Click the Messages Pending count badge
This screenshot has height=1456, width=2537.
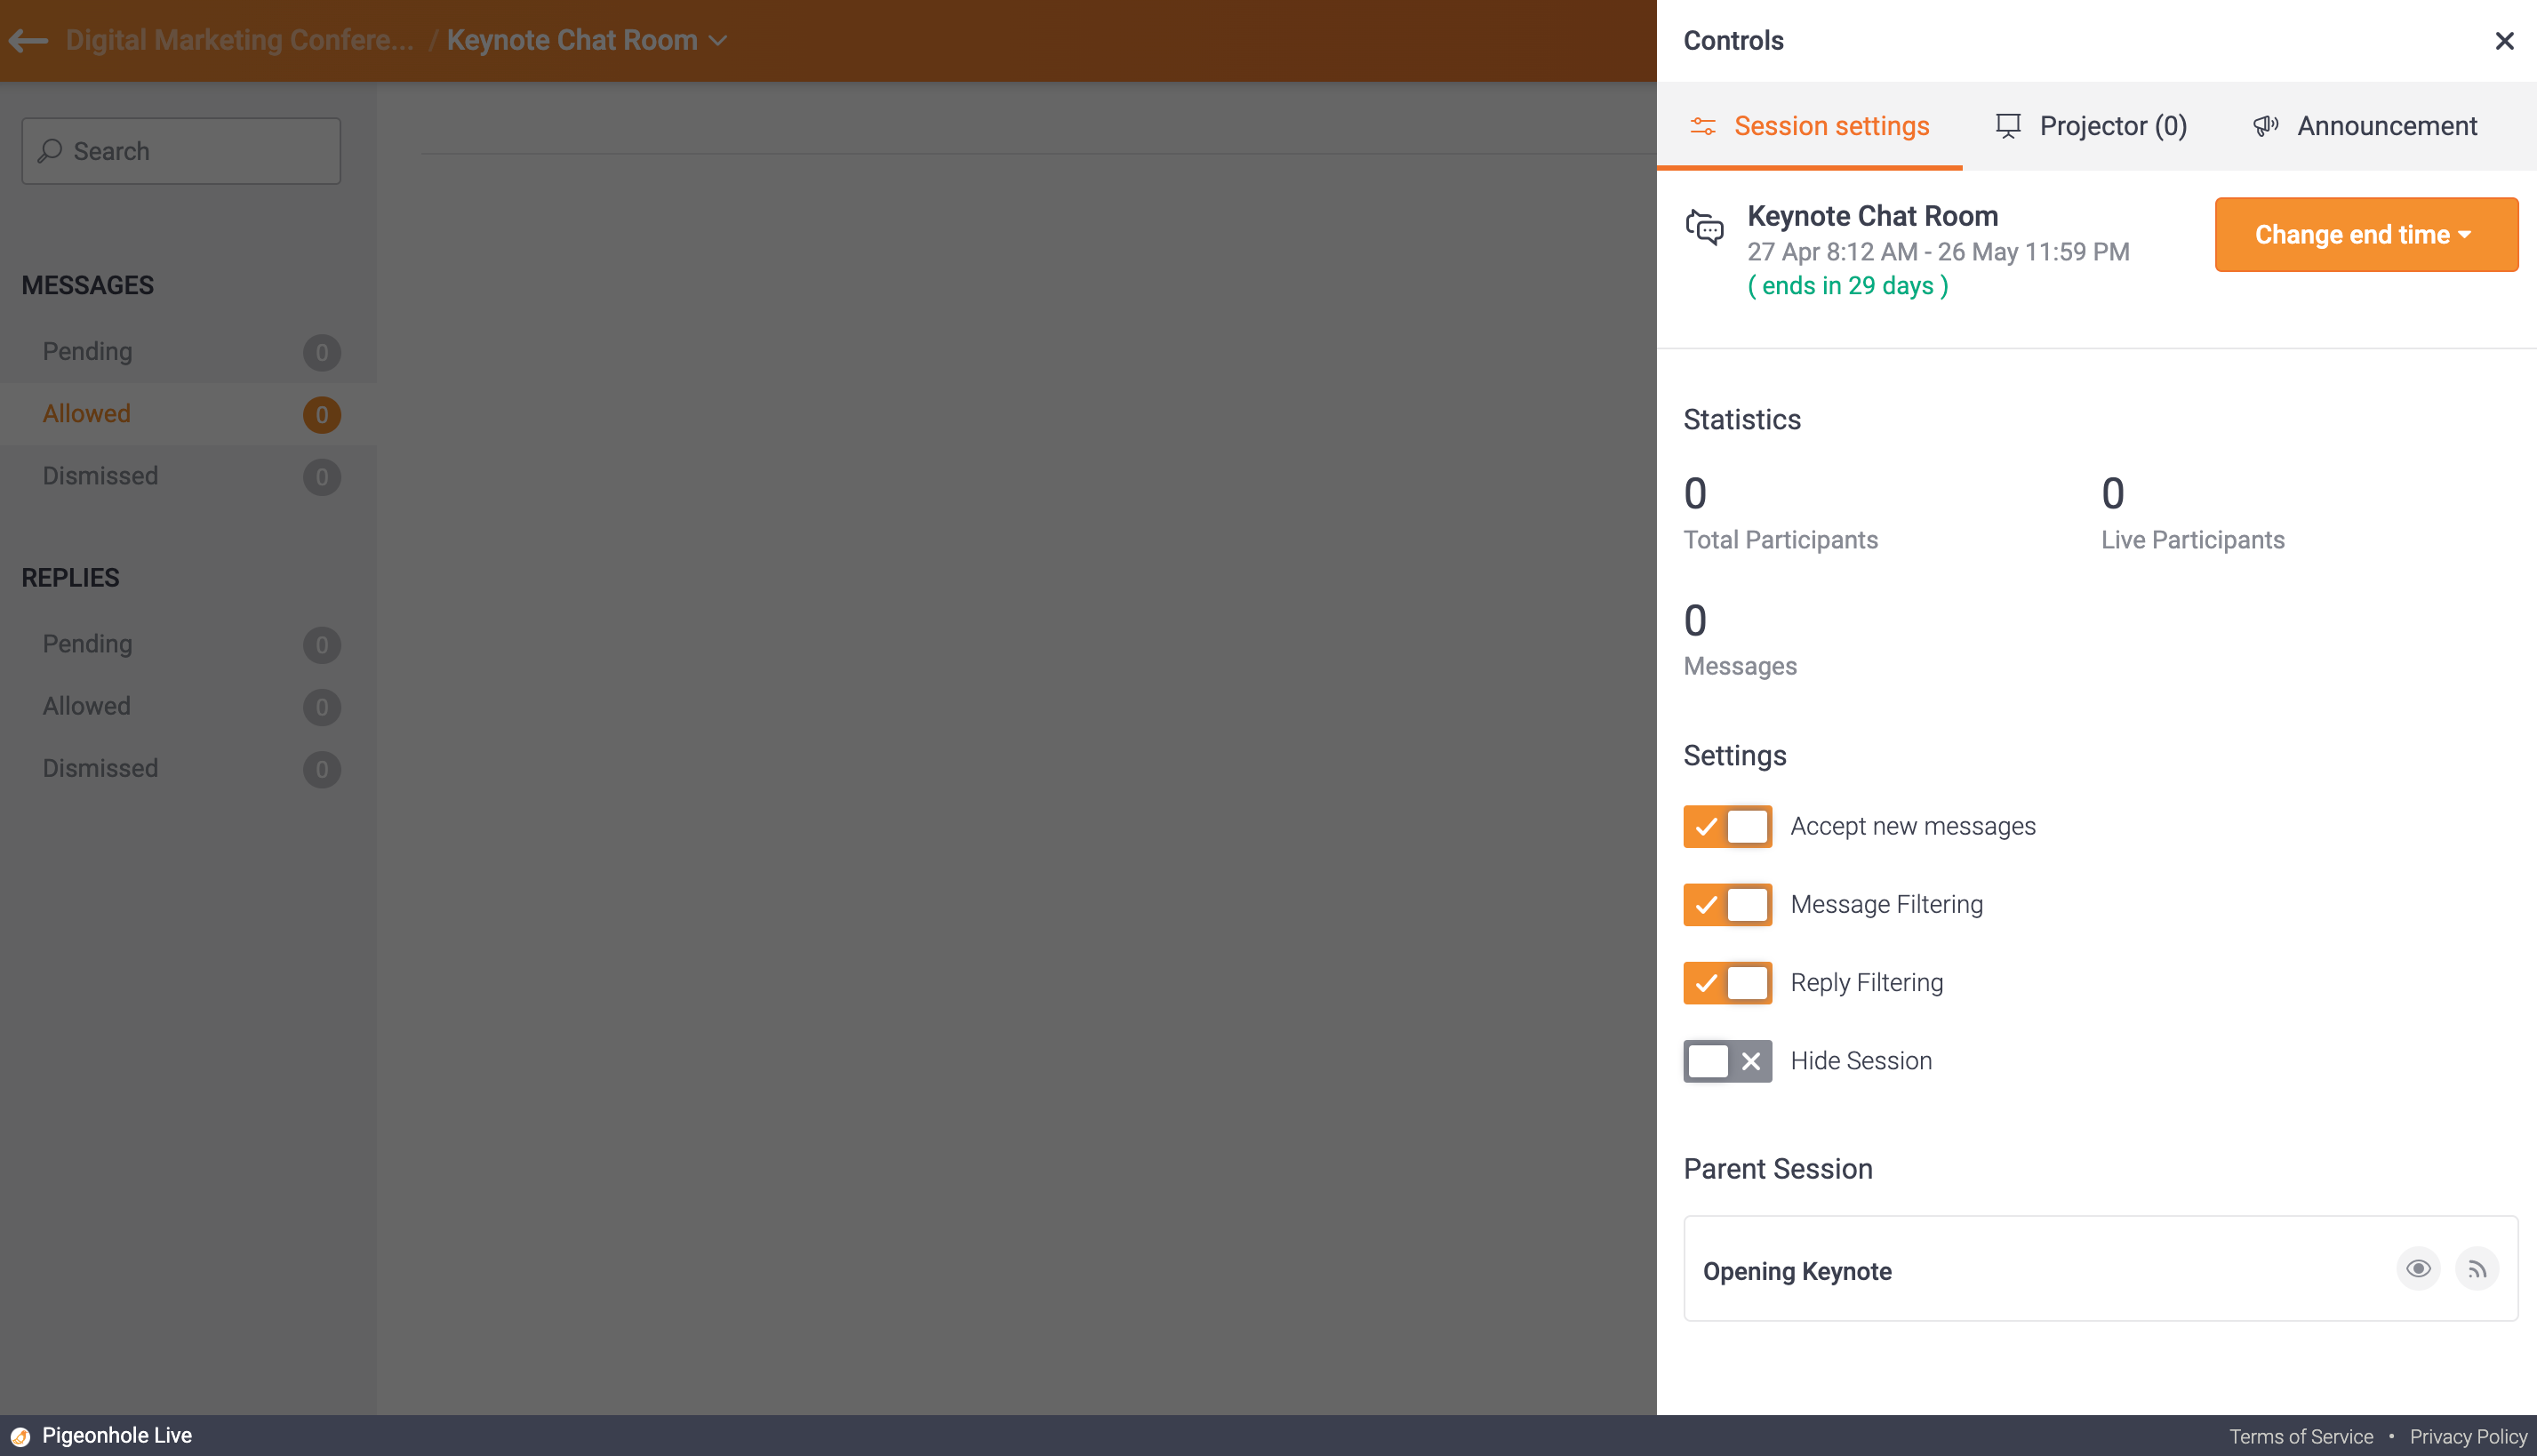(x=322, y=353)
